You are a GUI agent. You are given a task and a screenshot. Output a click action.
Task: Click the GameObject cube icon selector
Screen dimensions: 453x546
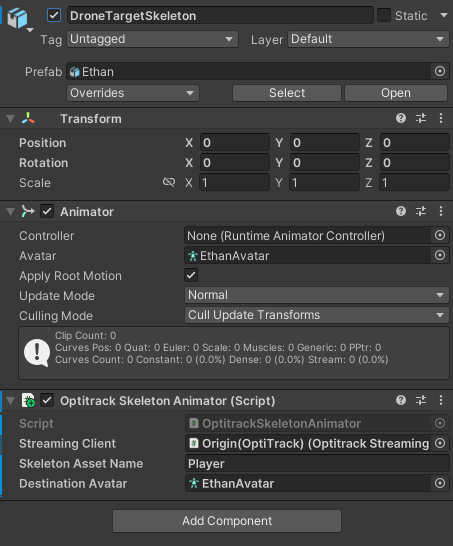[x=18, y=20]
